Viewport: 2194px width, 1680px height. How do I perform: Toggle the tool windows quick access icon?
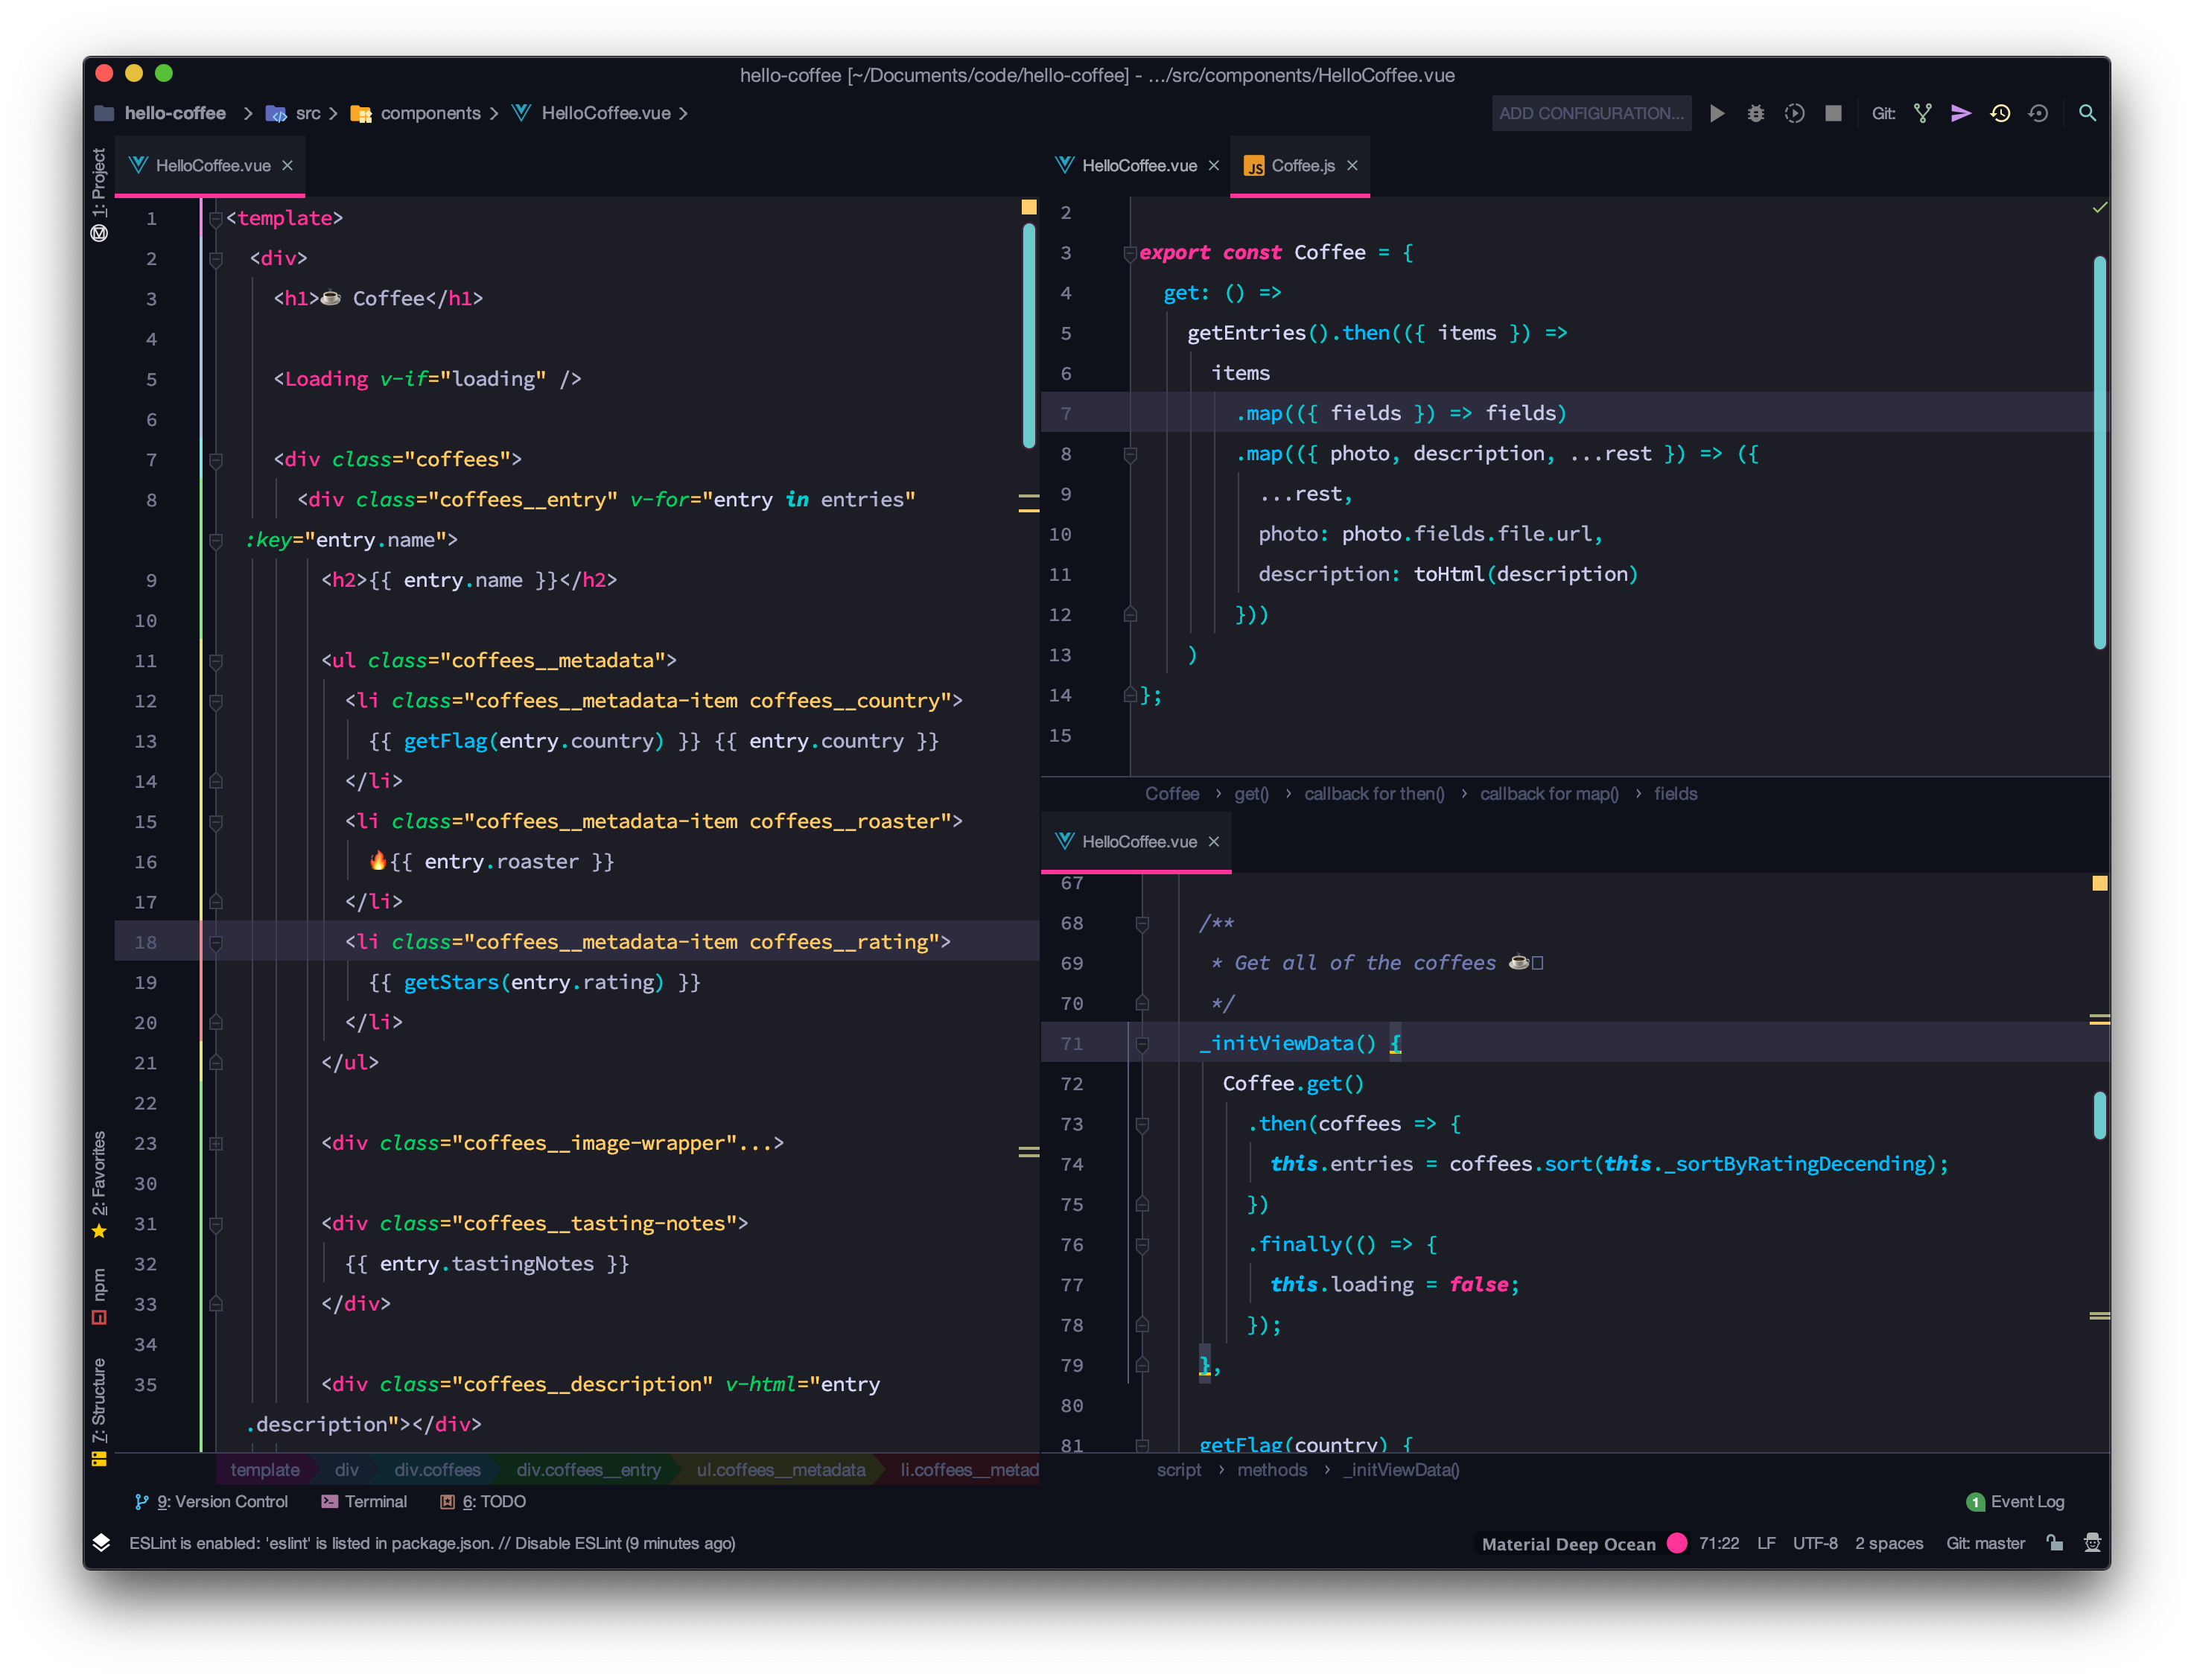[x=101, y=1543]
